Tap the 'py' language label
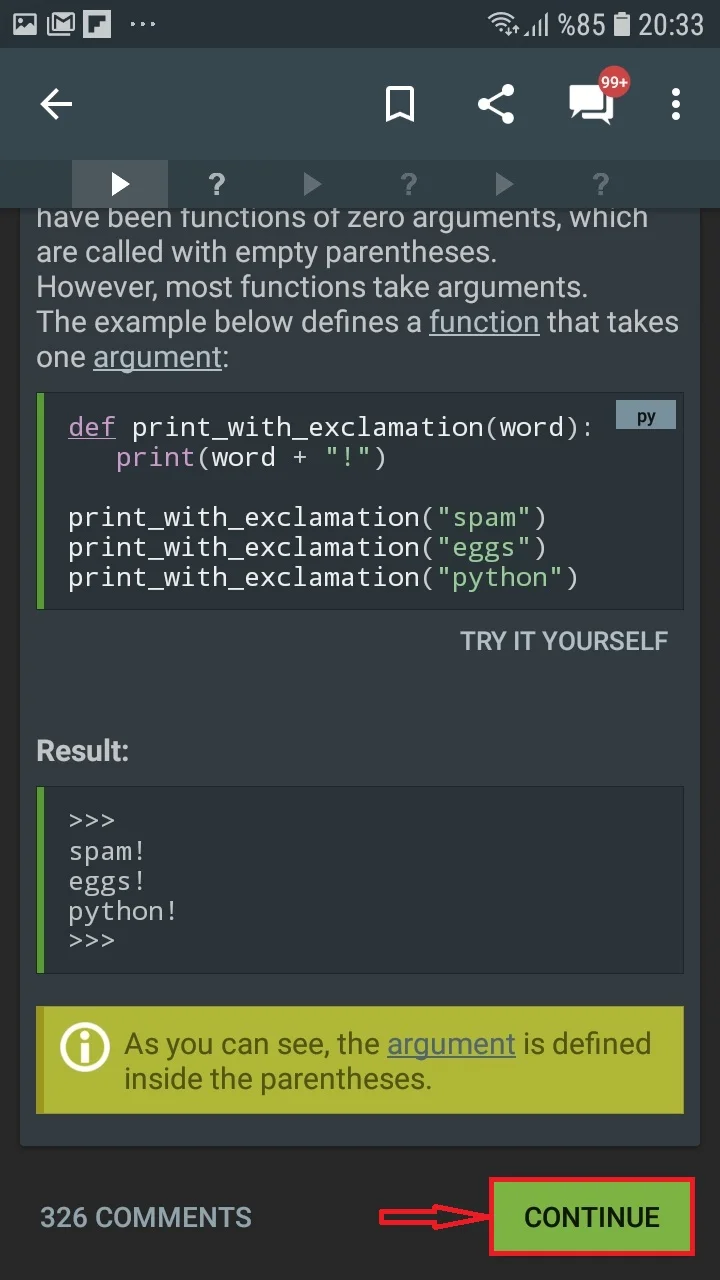This screenshot has width=720, height=1280. pyautogui.click(x=646, y=416)
